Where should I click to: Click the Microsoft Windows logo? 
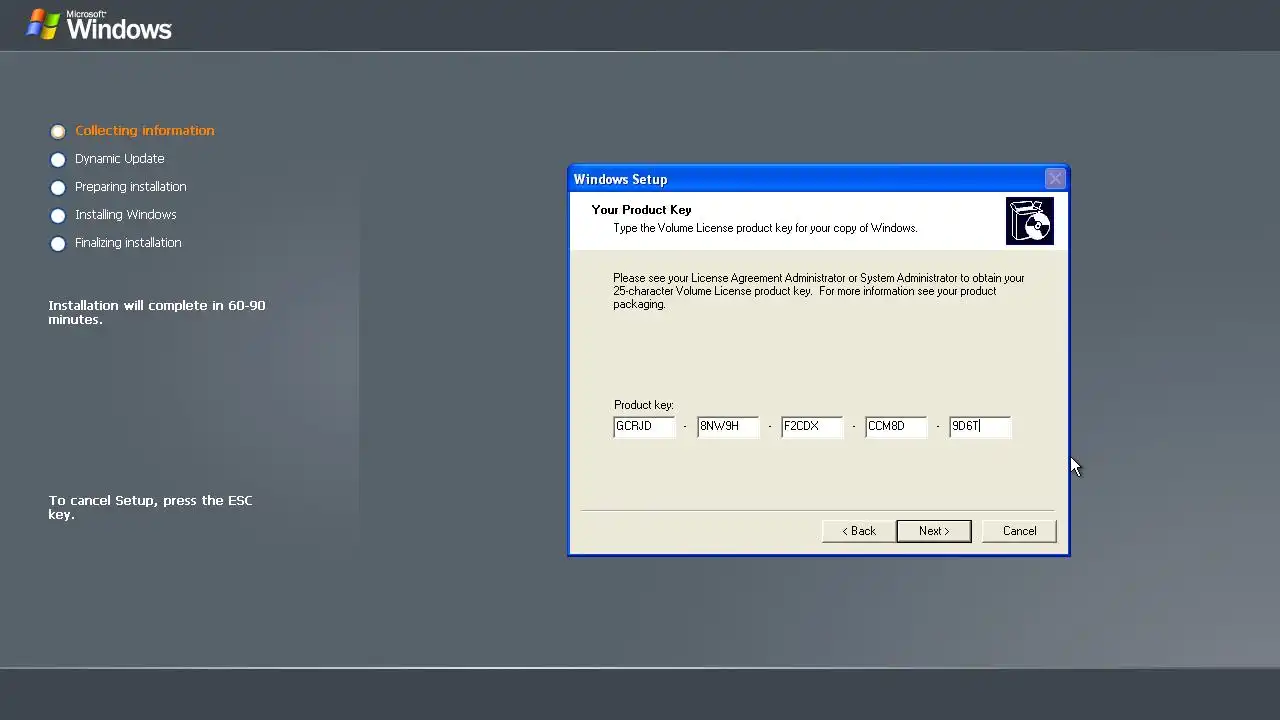click(99, 25)
